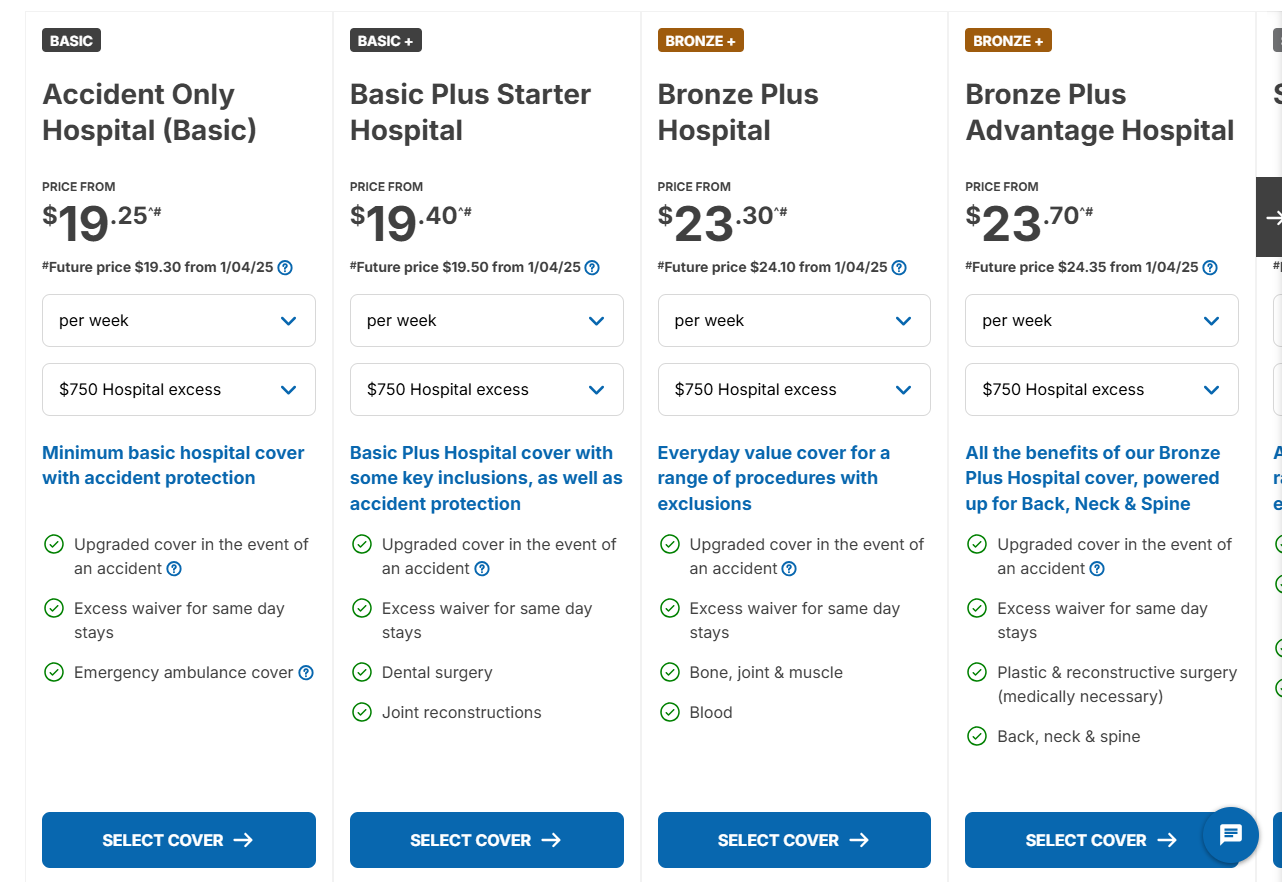
Task: Select cover for Basic Plus Starter Hospital
Action: click(x=487, y=840)
